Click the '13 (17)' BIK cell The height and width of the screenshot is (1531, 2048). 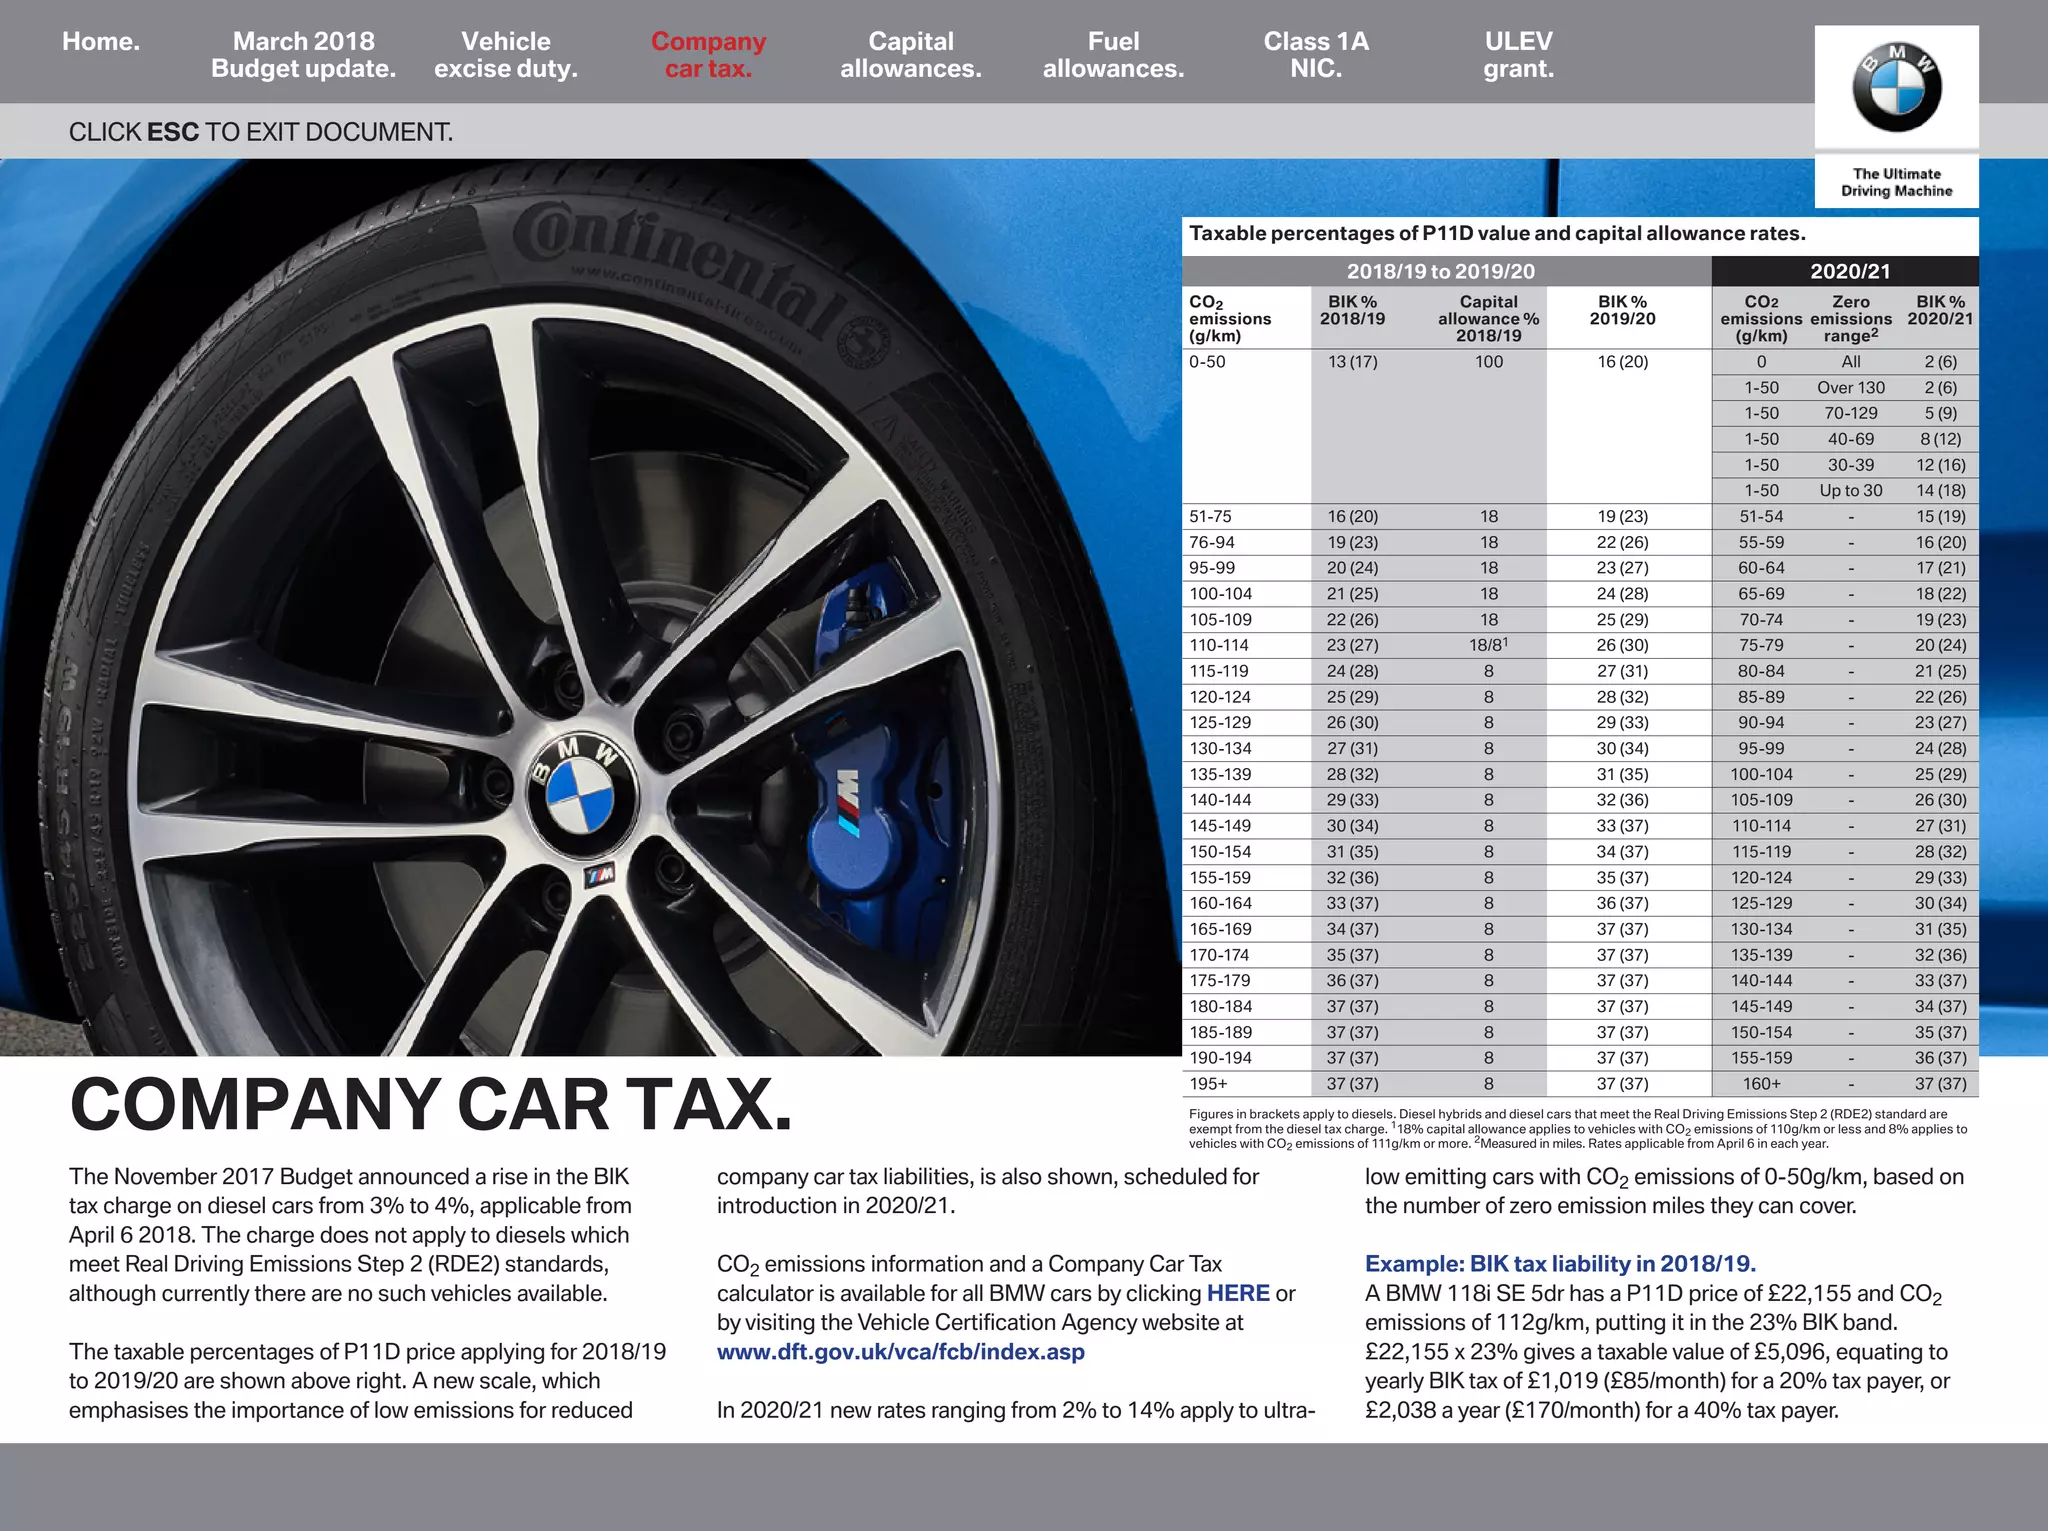pyautogui.click(x=1352, y=362)
